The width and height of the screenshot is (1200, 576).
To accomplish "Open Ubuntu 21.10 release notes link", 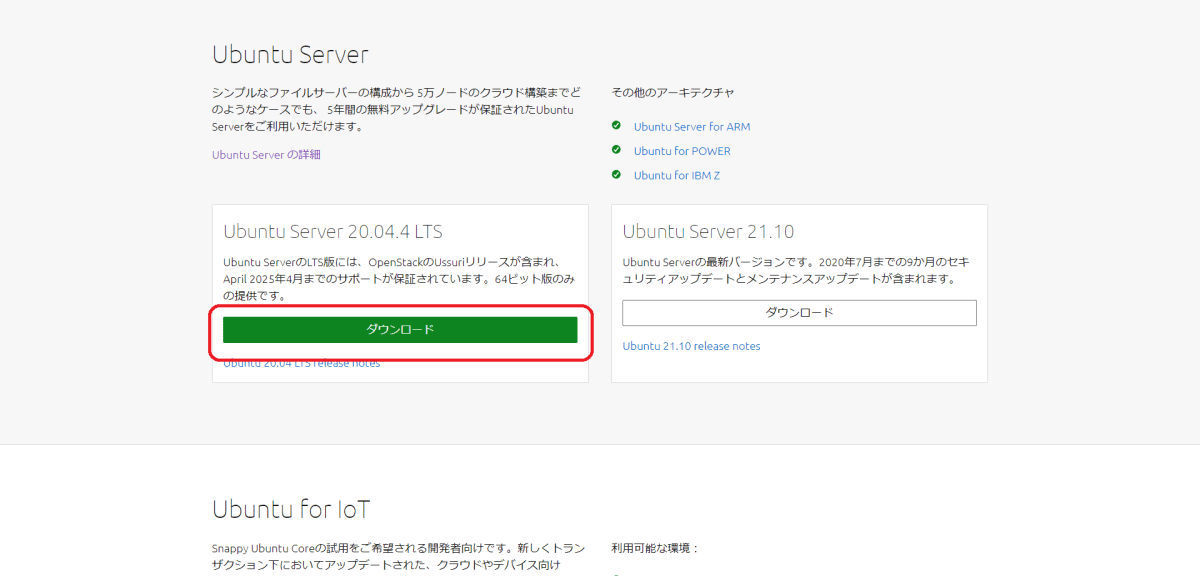I will click(x=691, y=346).
